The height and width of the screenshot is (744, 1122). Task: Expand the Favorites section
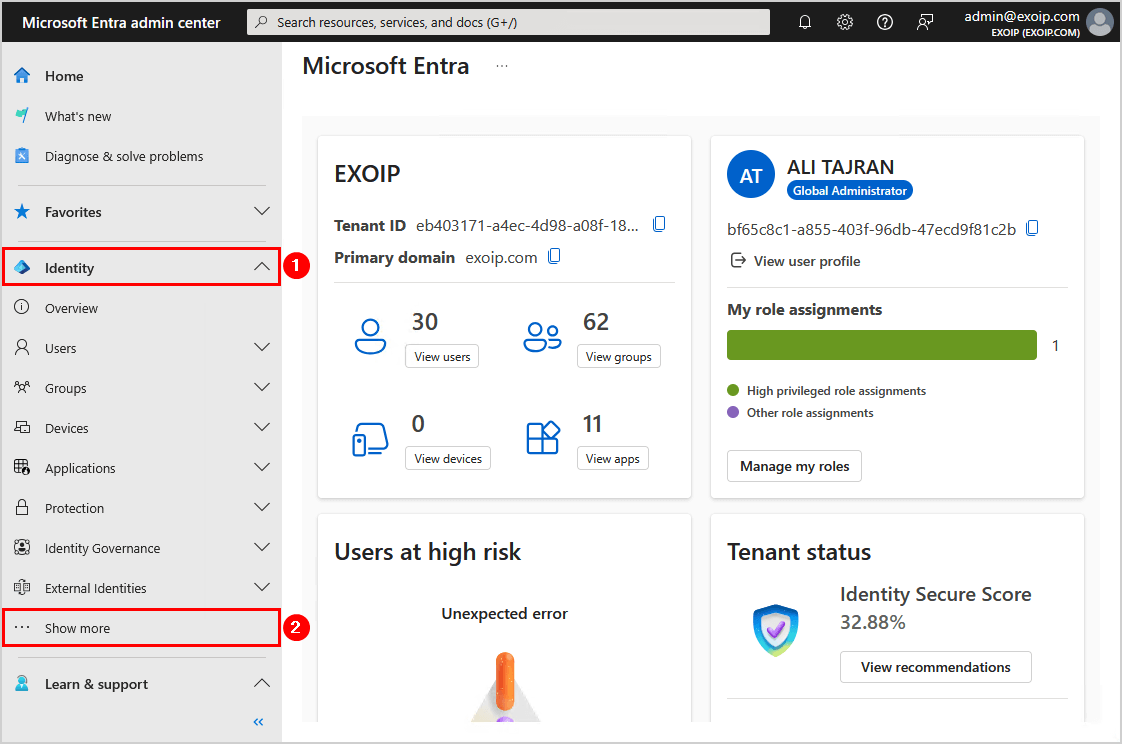[261, 212]
